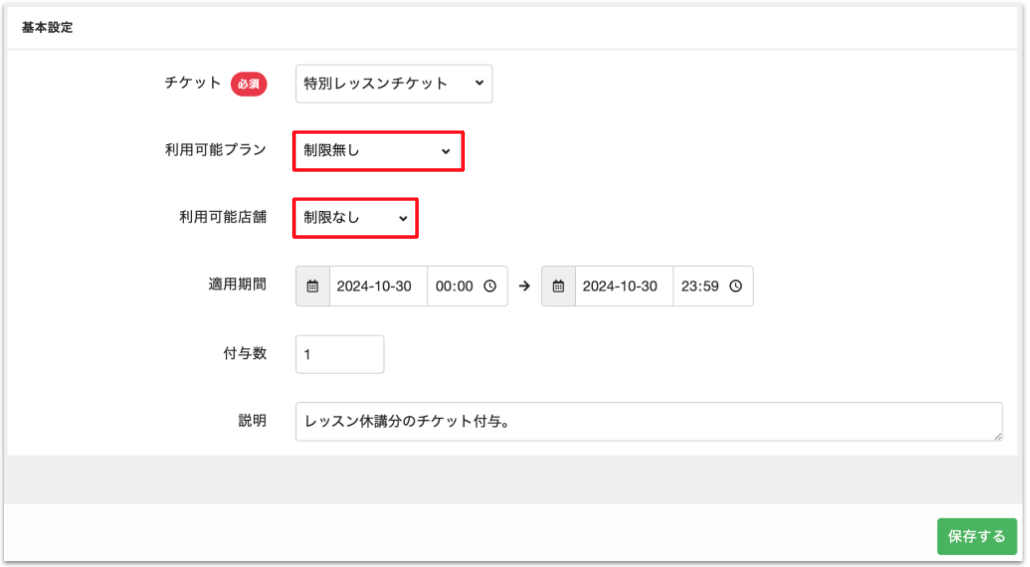Open the チケット dropdown showing 特別レッスンチケット
Screen dimensions: 1030x567
(x=393, y=84)
